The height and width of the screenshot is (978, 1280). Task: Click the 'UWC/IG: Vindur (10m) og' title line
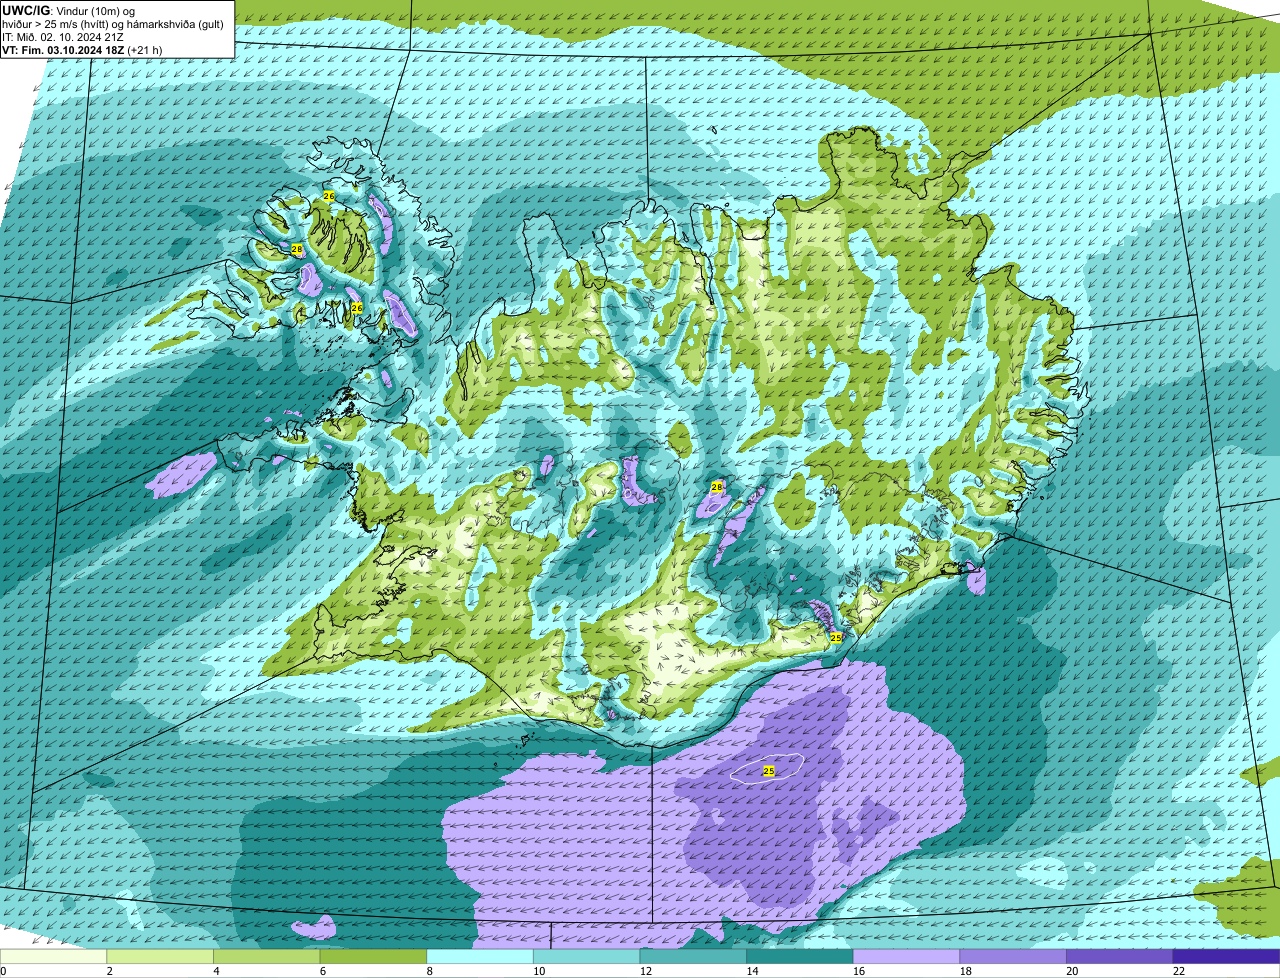(x=69, y=10)
